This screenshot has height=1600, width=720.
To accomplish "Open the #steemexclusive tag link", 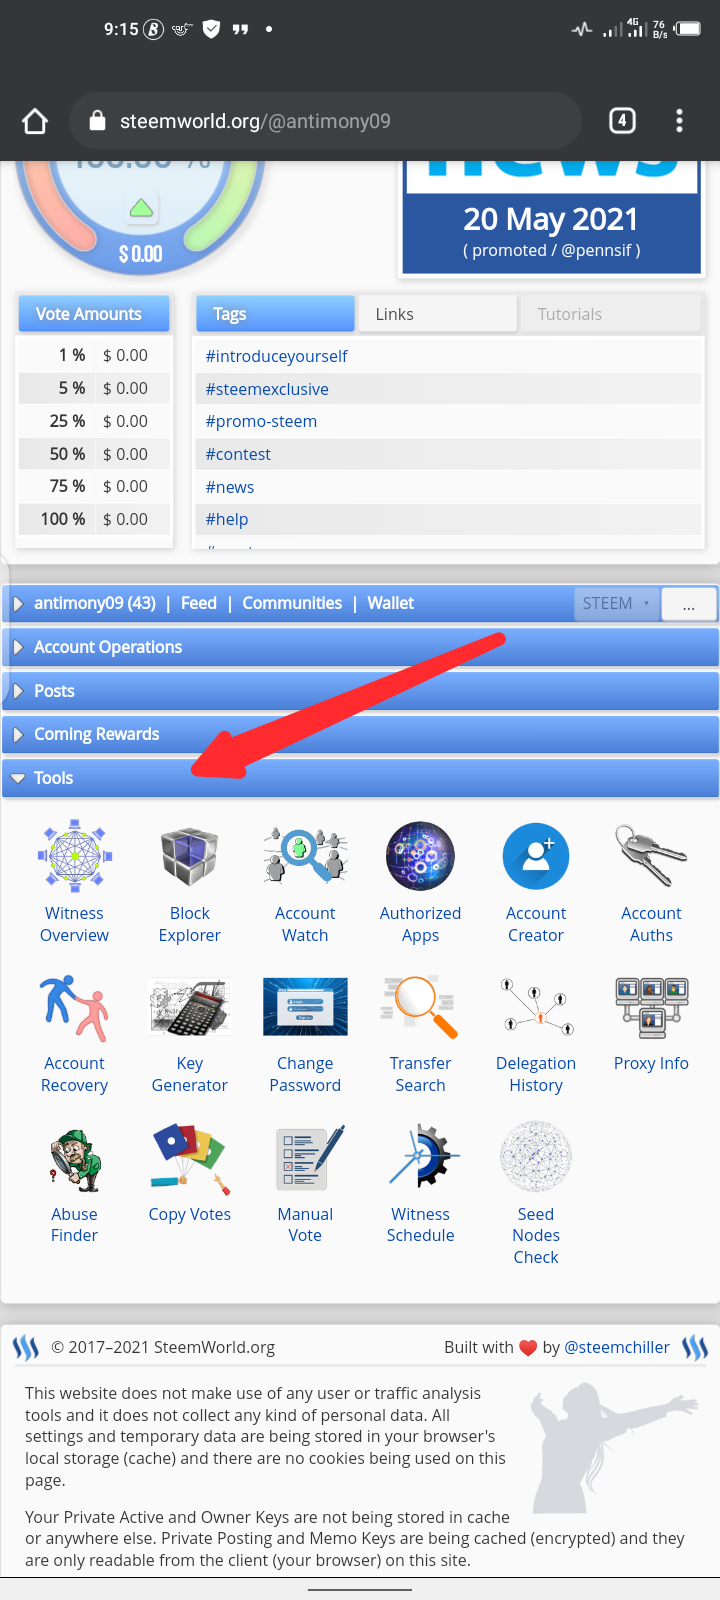I will [x=267, y=389].
